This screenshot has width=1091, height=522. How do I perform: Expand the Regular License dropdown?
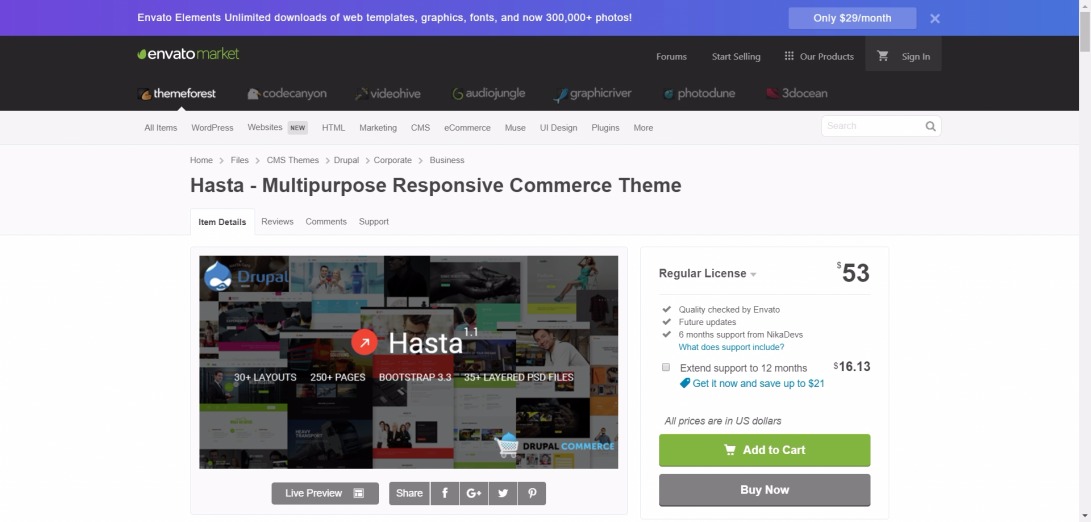coord(708,274)
